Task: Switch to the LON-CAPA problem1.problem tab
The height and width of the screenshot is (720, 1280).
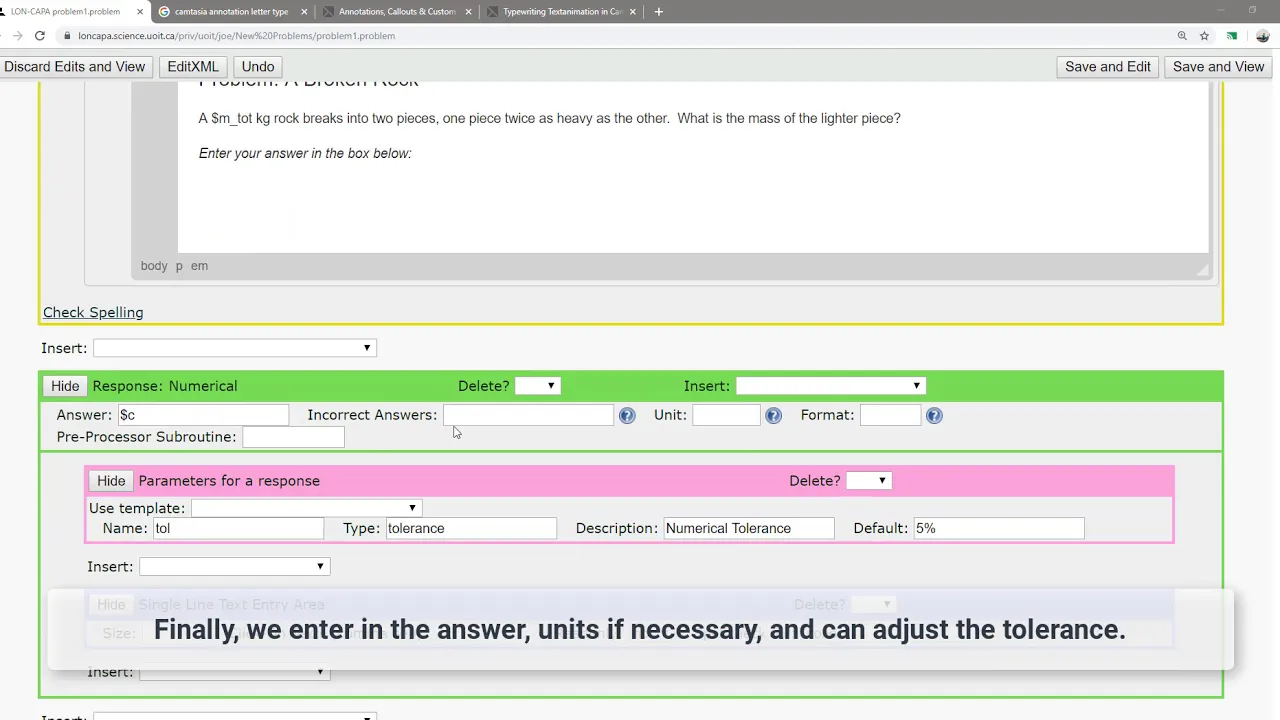Action: click(x=65, y=12)
